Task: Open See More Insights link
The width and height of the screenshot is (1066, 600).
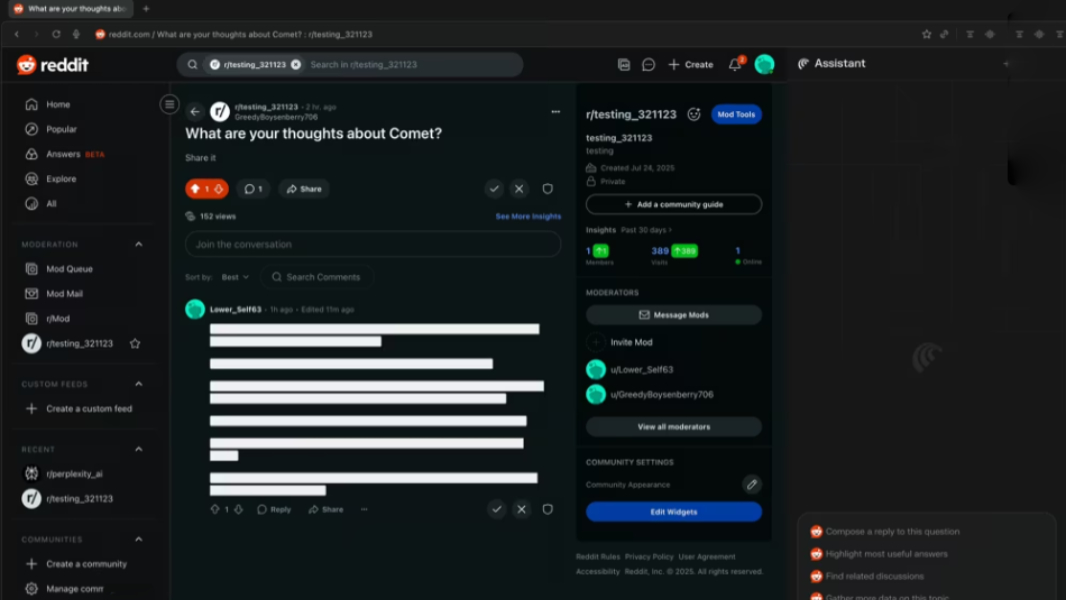Action: [528, 216]
